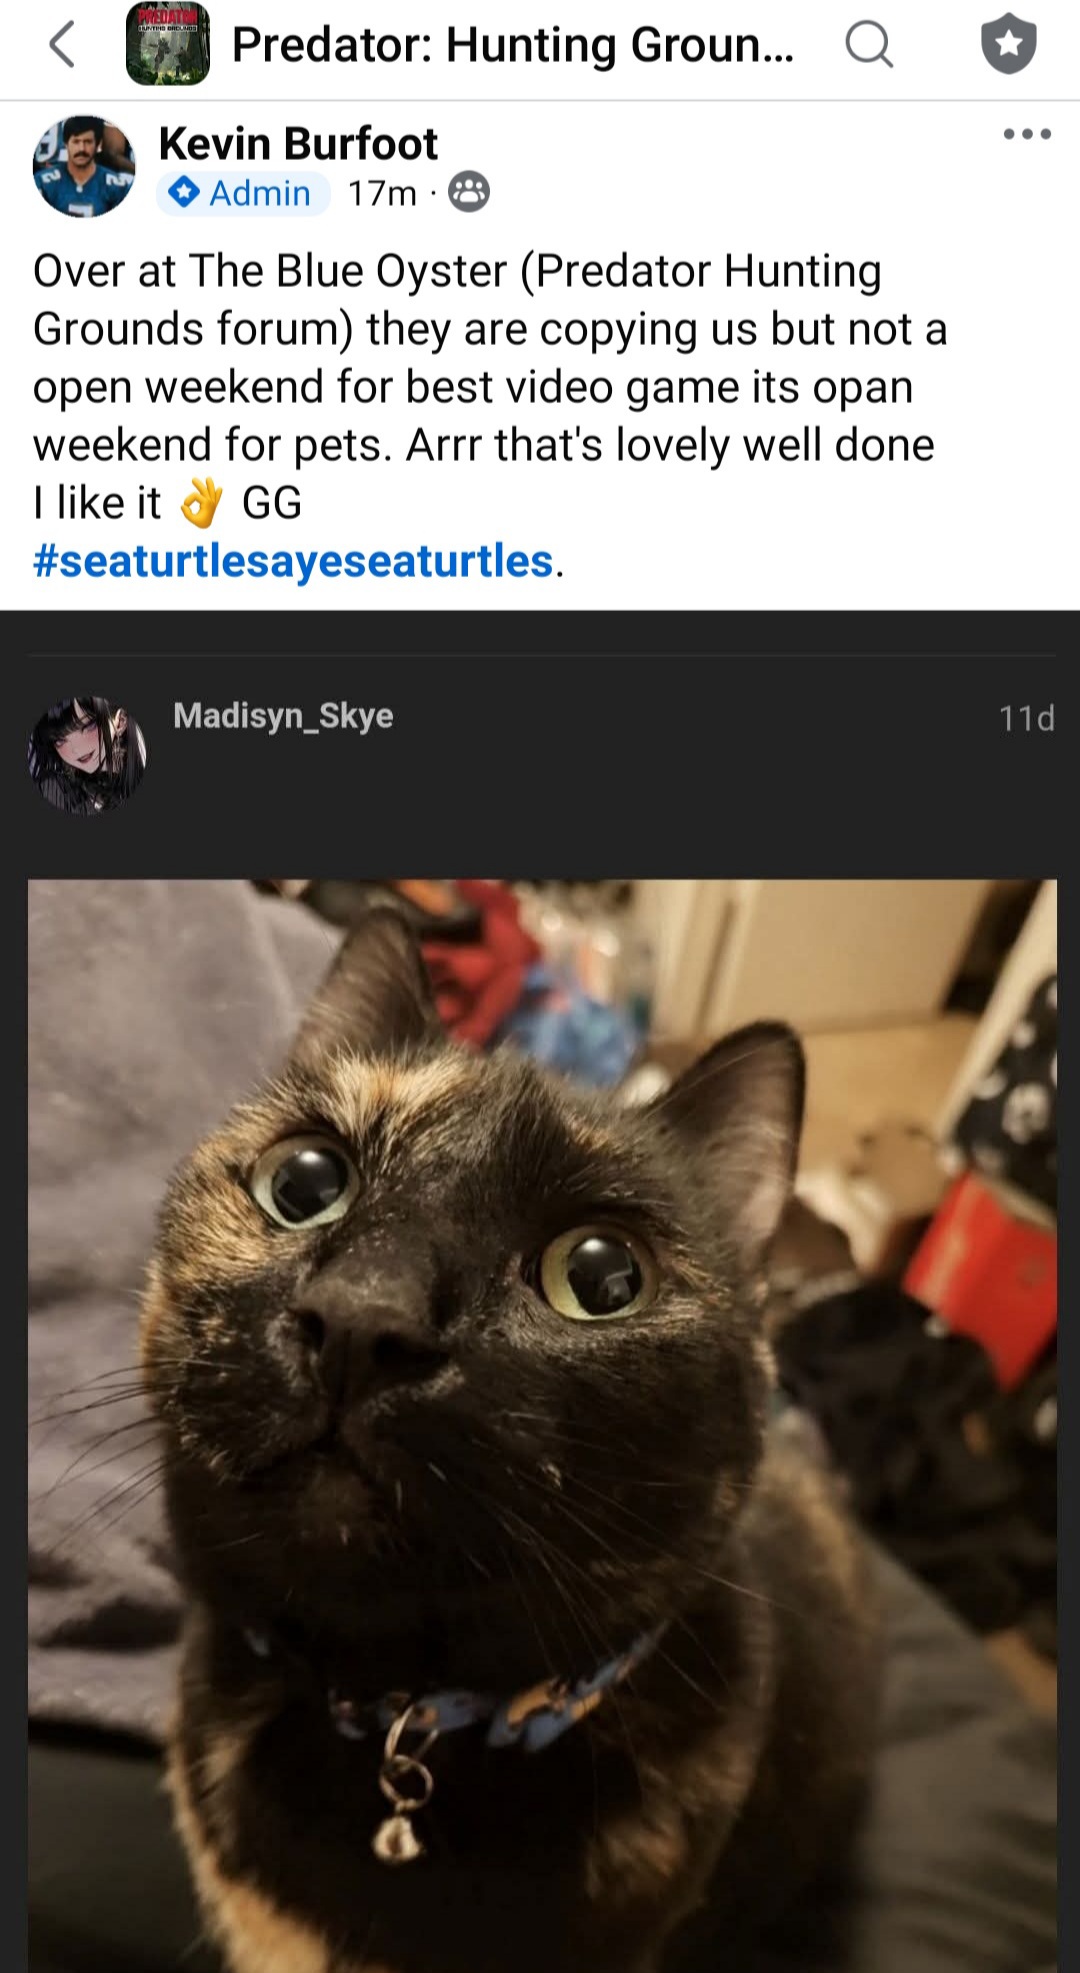Image resolution: width=1080 pixels, height=1973 pixels.
Task: Open the three-dot post options menu
Action: point(1027,134)
